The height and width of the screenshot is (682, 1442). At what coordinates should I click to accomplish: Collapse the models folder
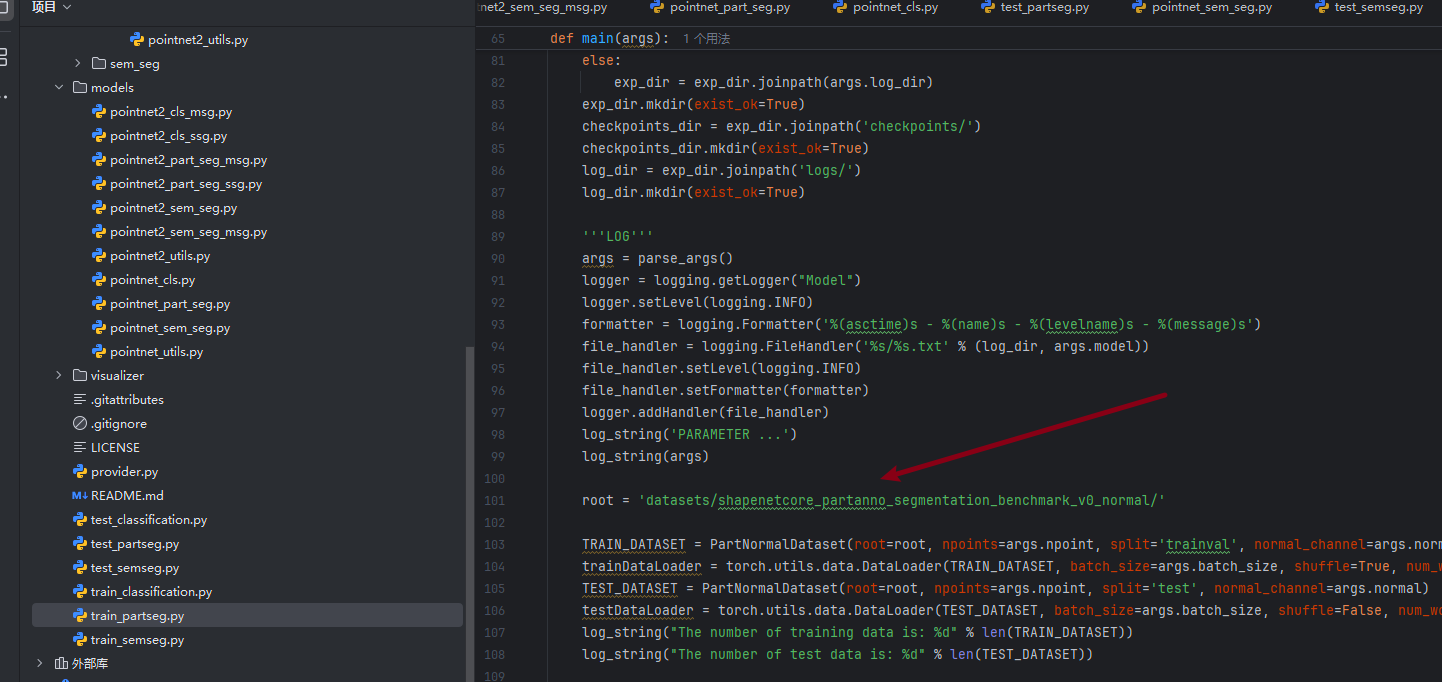pos(59,88)
